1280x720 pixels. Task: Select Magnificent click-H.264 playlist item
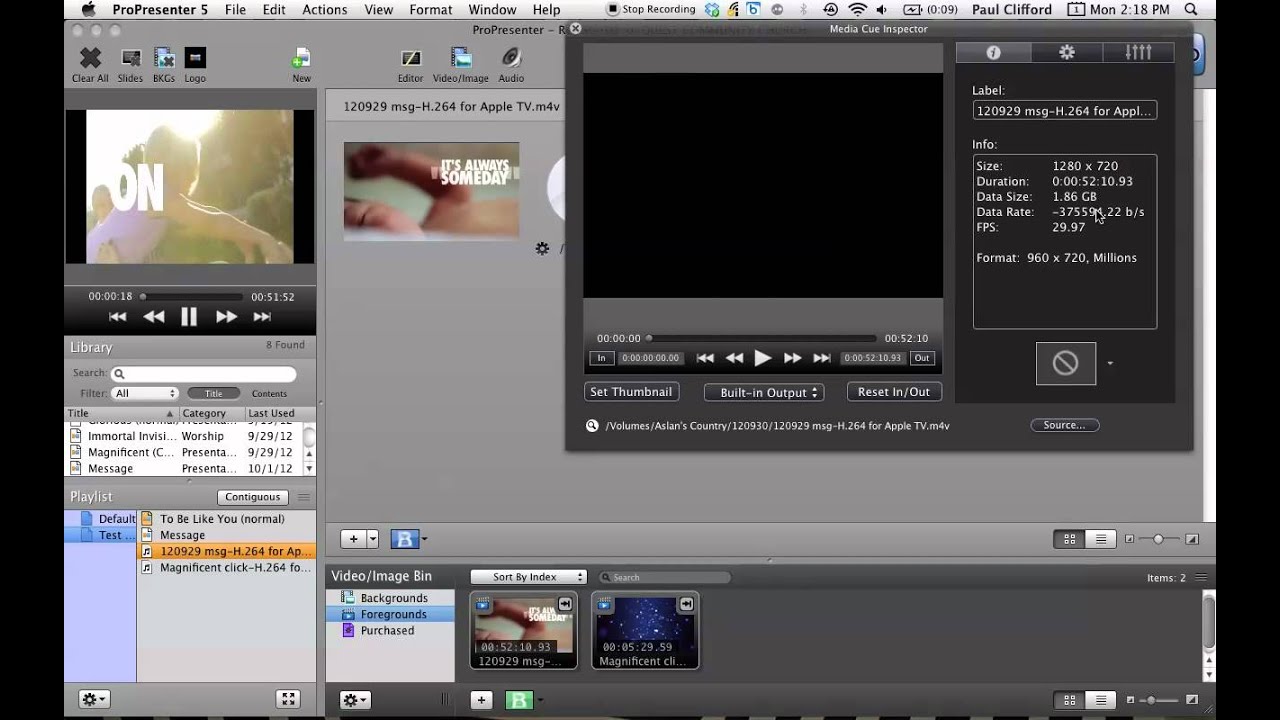(x=226, y=567)
